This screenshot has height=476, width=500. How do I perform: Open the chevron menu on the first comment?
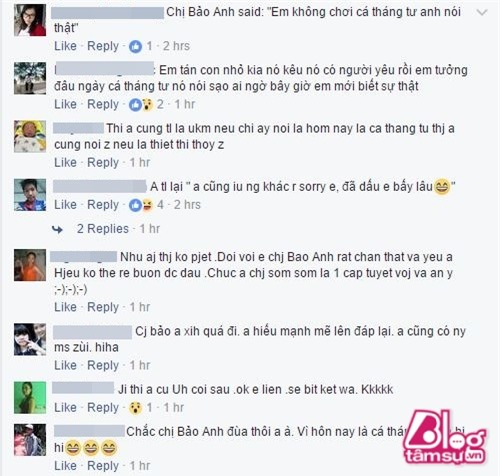click(482, 13)
